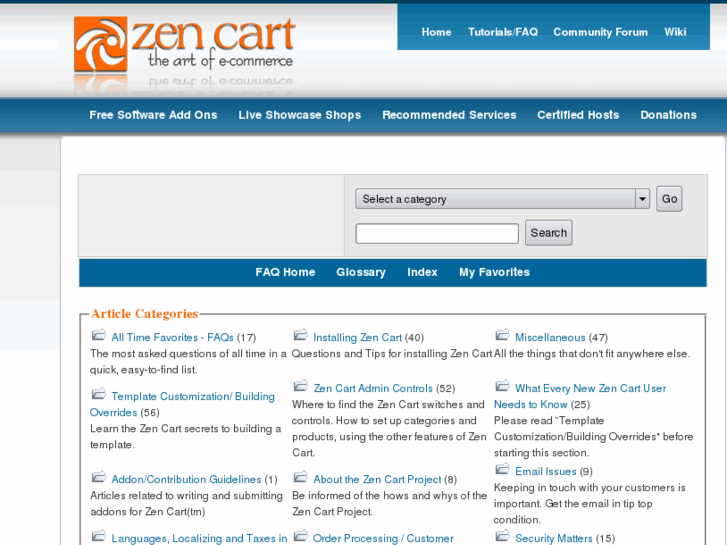This screenshot has width=727, height=545.
Task: Click text 'All the things that don't fit anywhere else.'
Action: click(592, 354)
